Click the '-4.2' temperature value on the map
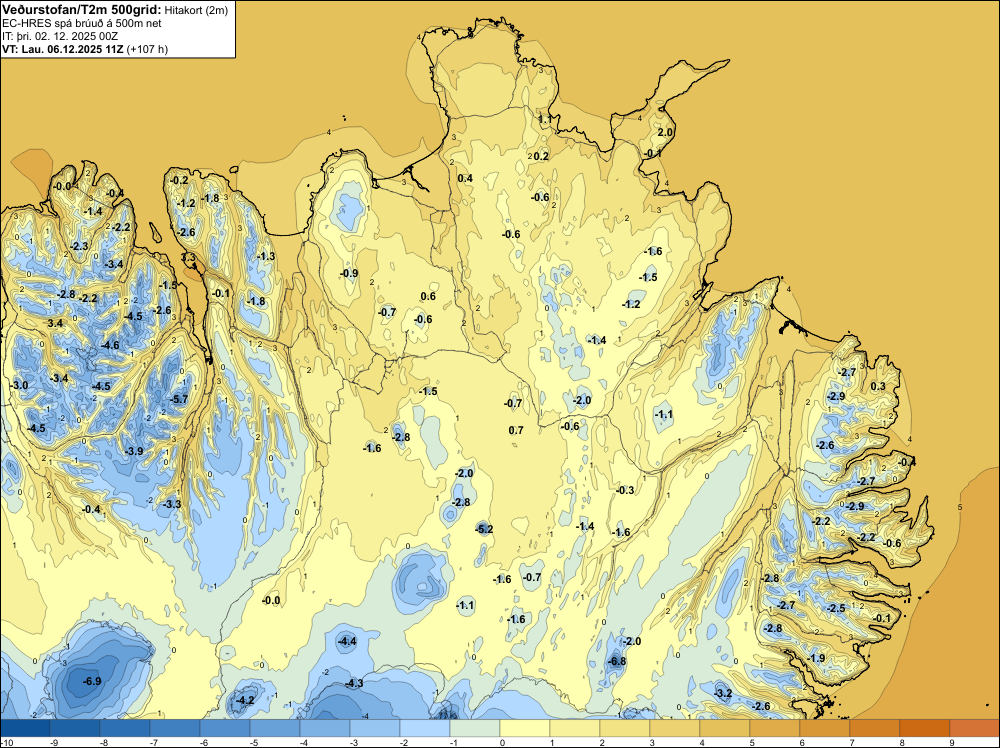Viewport: 1000px width, 748px height. 246,700
